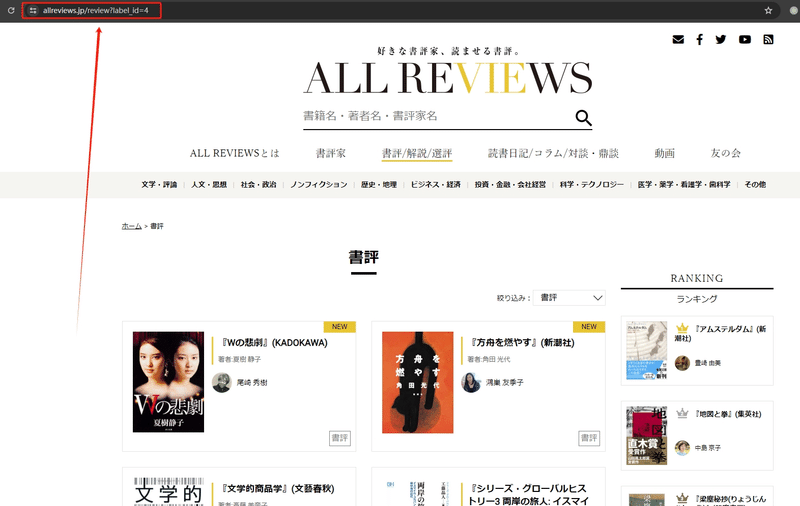Open ALL REVIEWSとは menu item
800x506 pixels.
[x=235, y=153]
